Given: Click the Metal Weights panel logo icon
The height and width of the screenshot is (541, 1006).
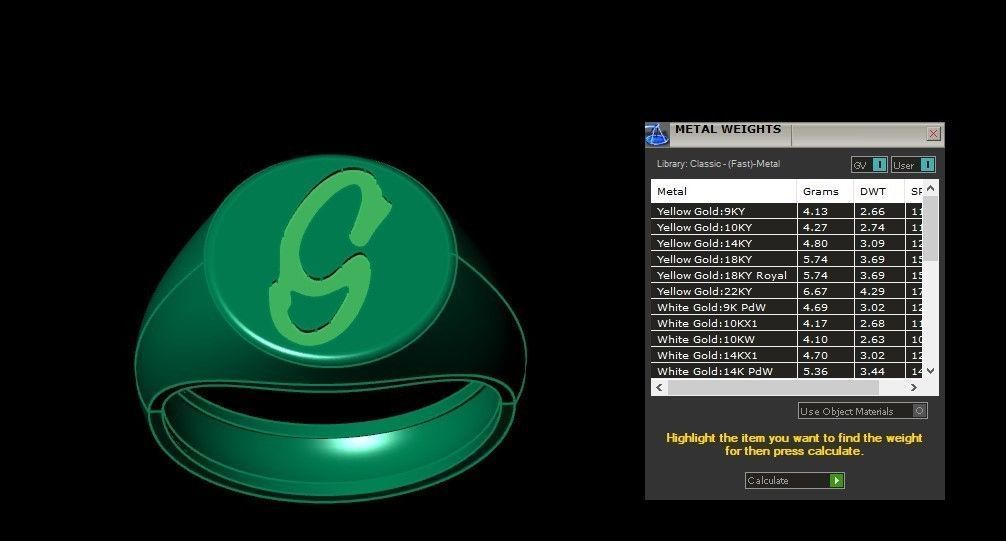Looking at the screenshot, I should 656,134.
